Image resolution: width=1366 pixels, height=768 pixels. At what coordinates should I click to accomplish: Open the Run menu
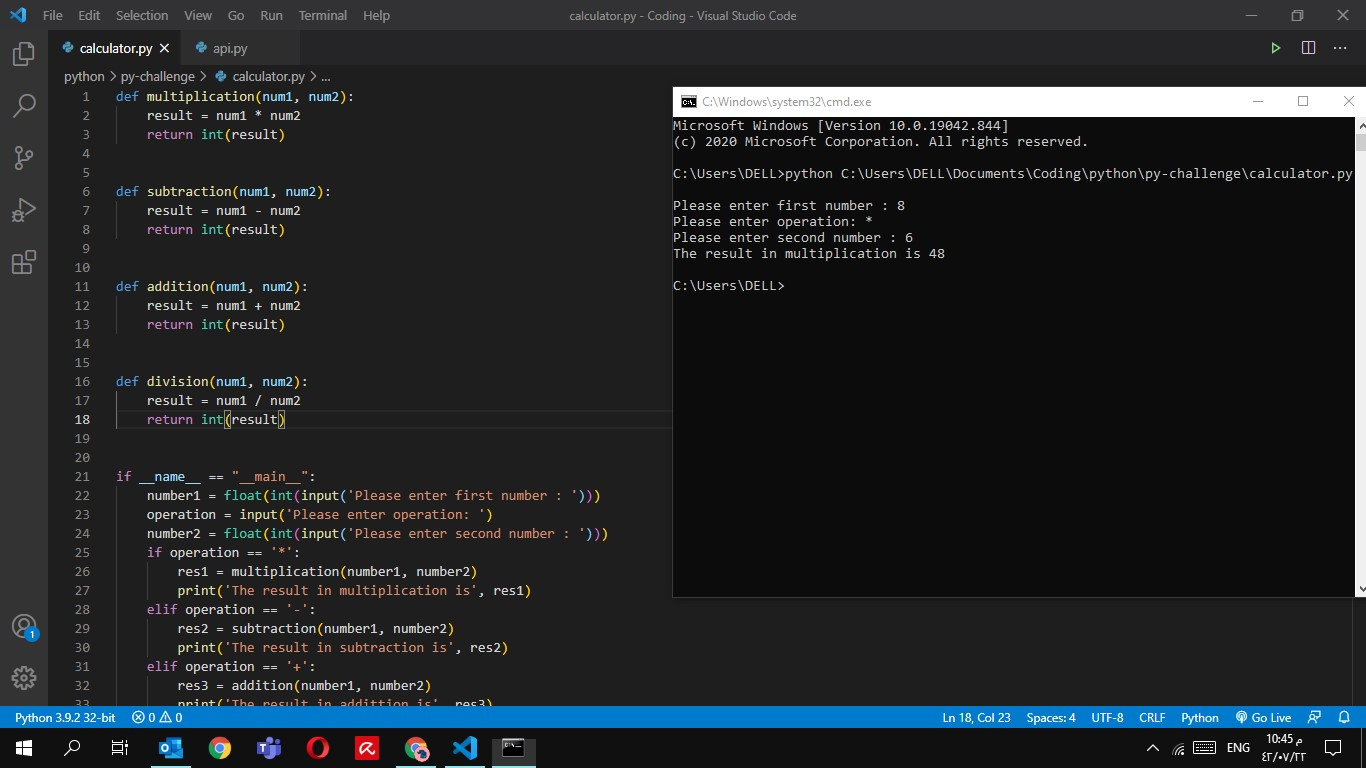coord(271,15)
